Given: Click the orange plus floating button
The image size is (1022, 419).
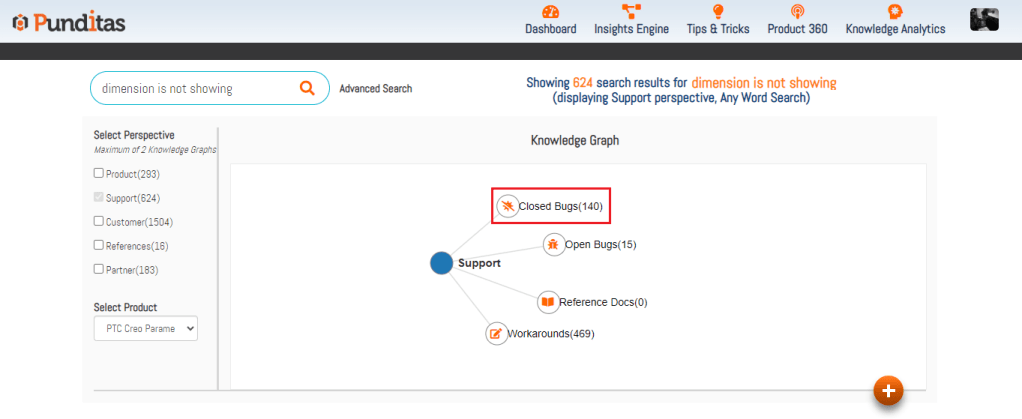Looking at the screenshot, I should click(888, 390).
